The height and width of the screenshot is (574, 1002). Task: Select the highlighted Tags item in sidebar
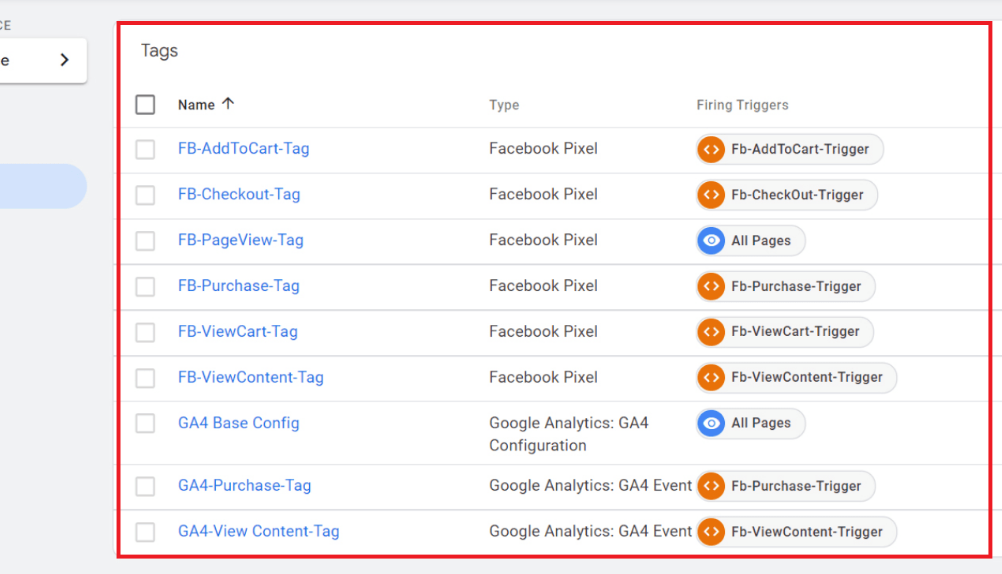(42, 186)
